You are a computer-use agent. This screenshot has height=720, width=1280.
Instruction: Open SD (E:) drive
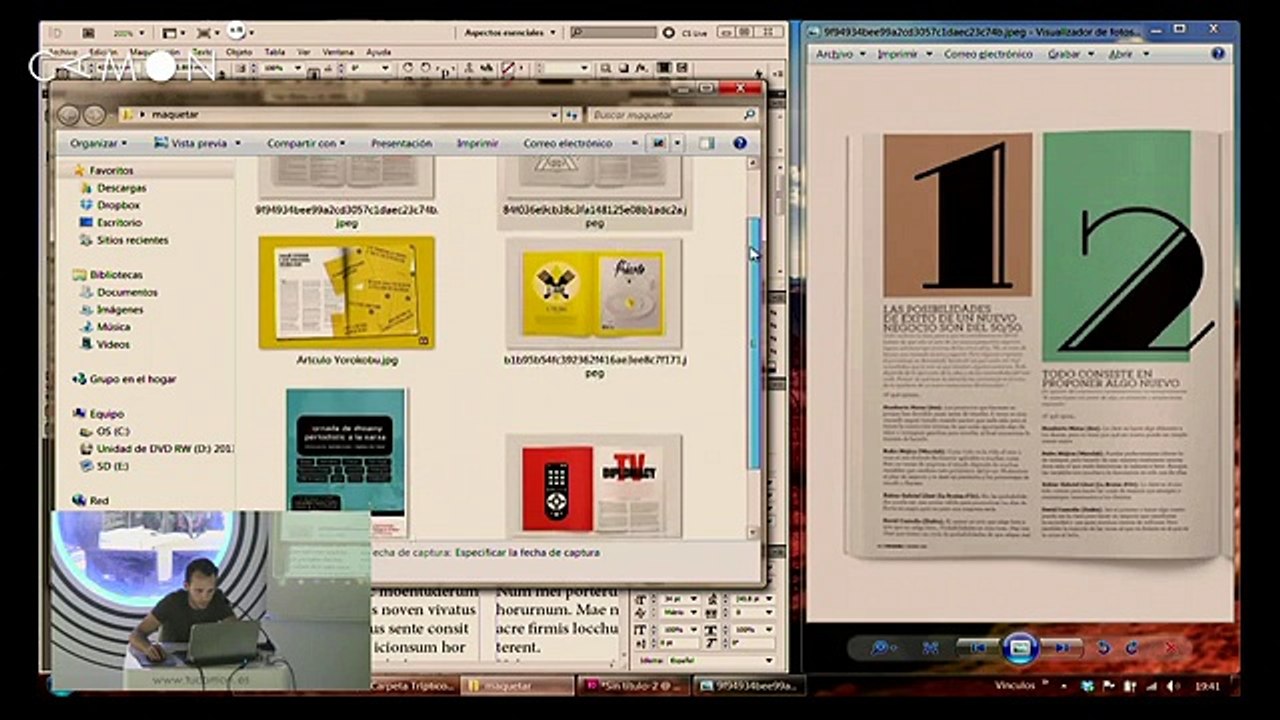(112, 466)
